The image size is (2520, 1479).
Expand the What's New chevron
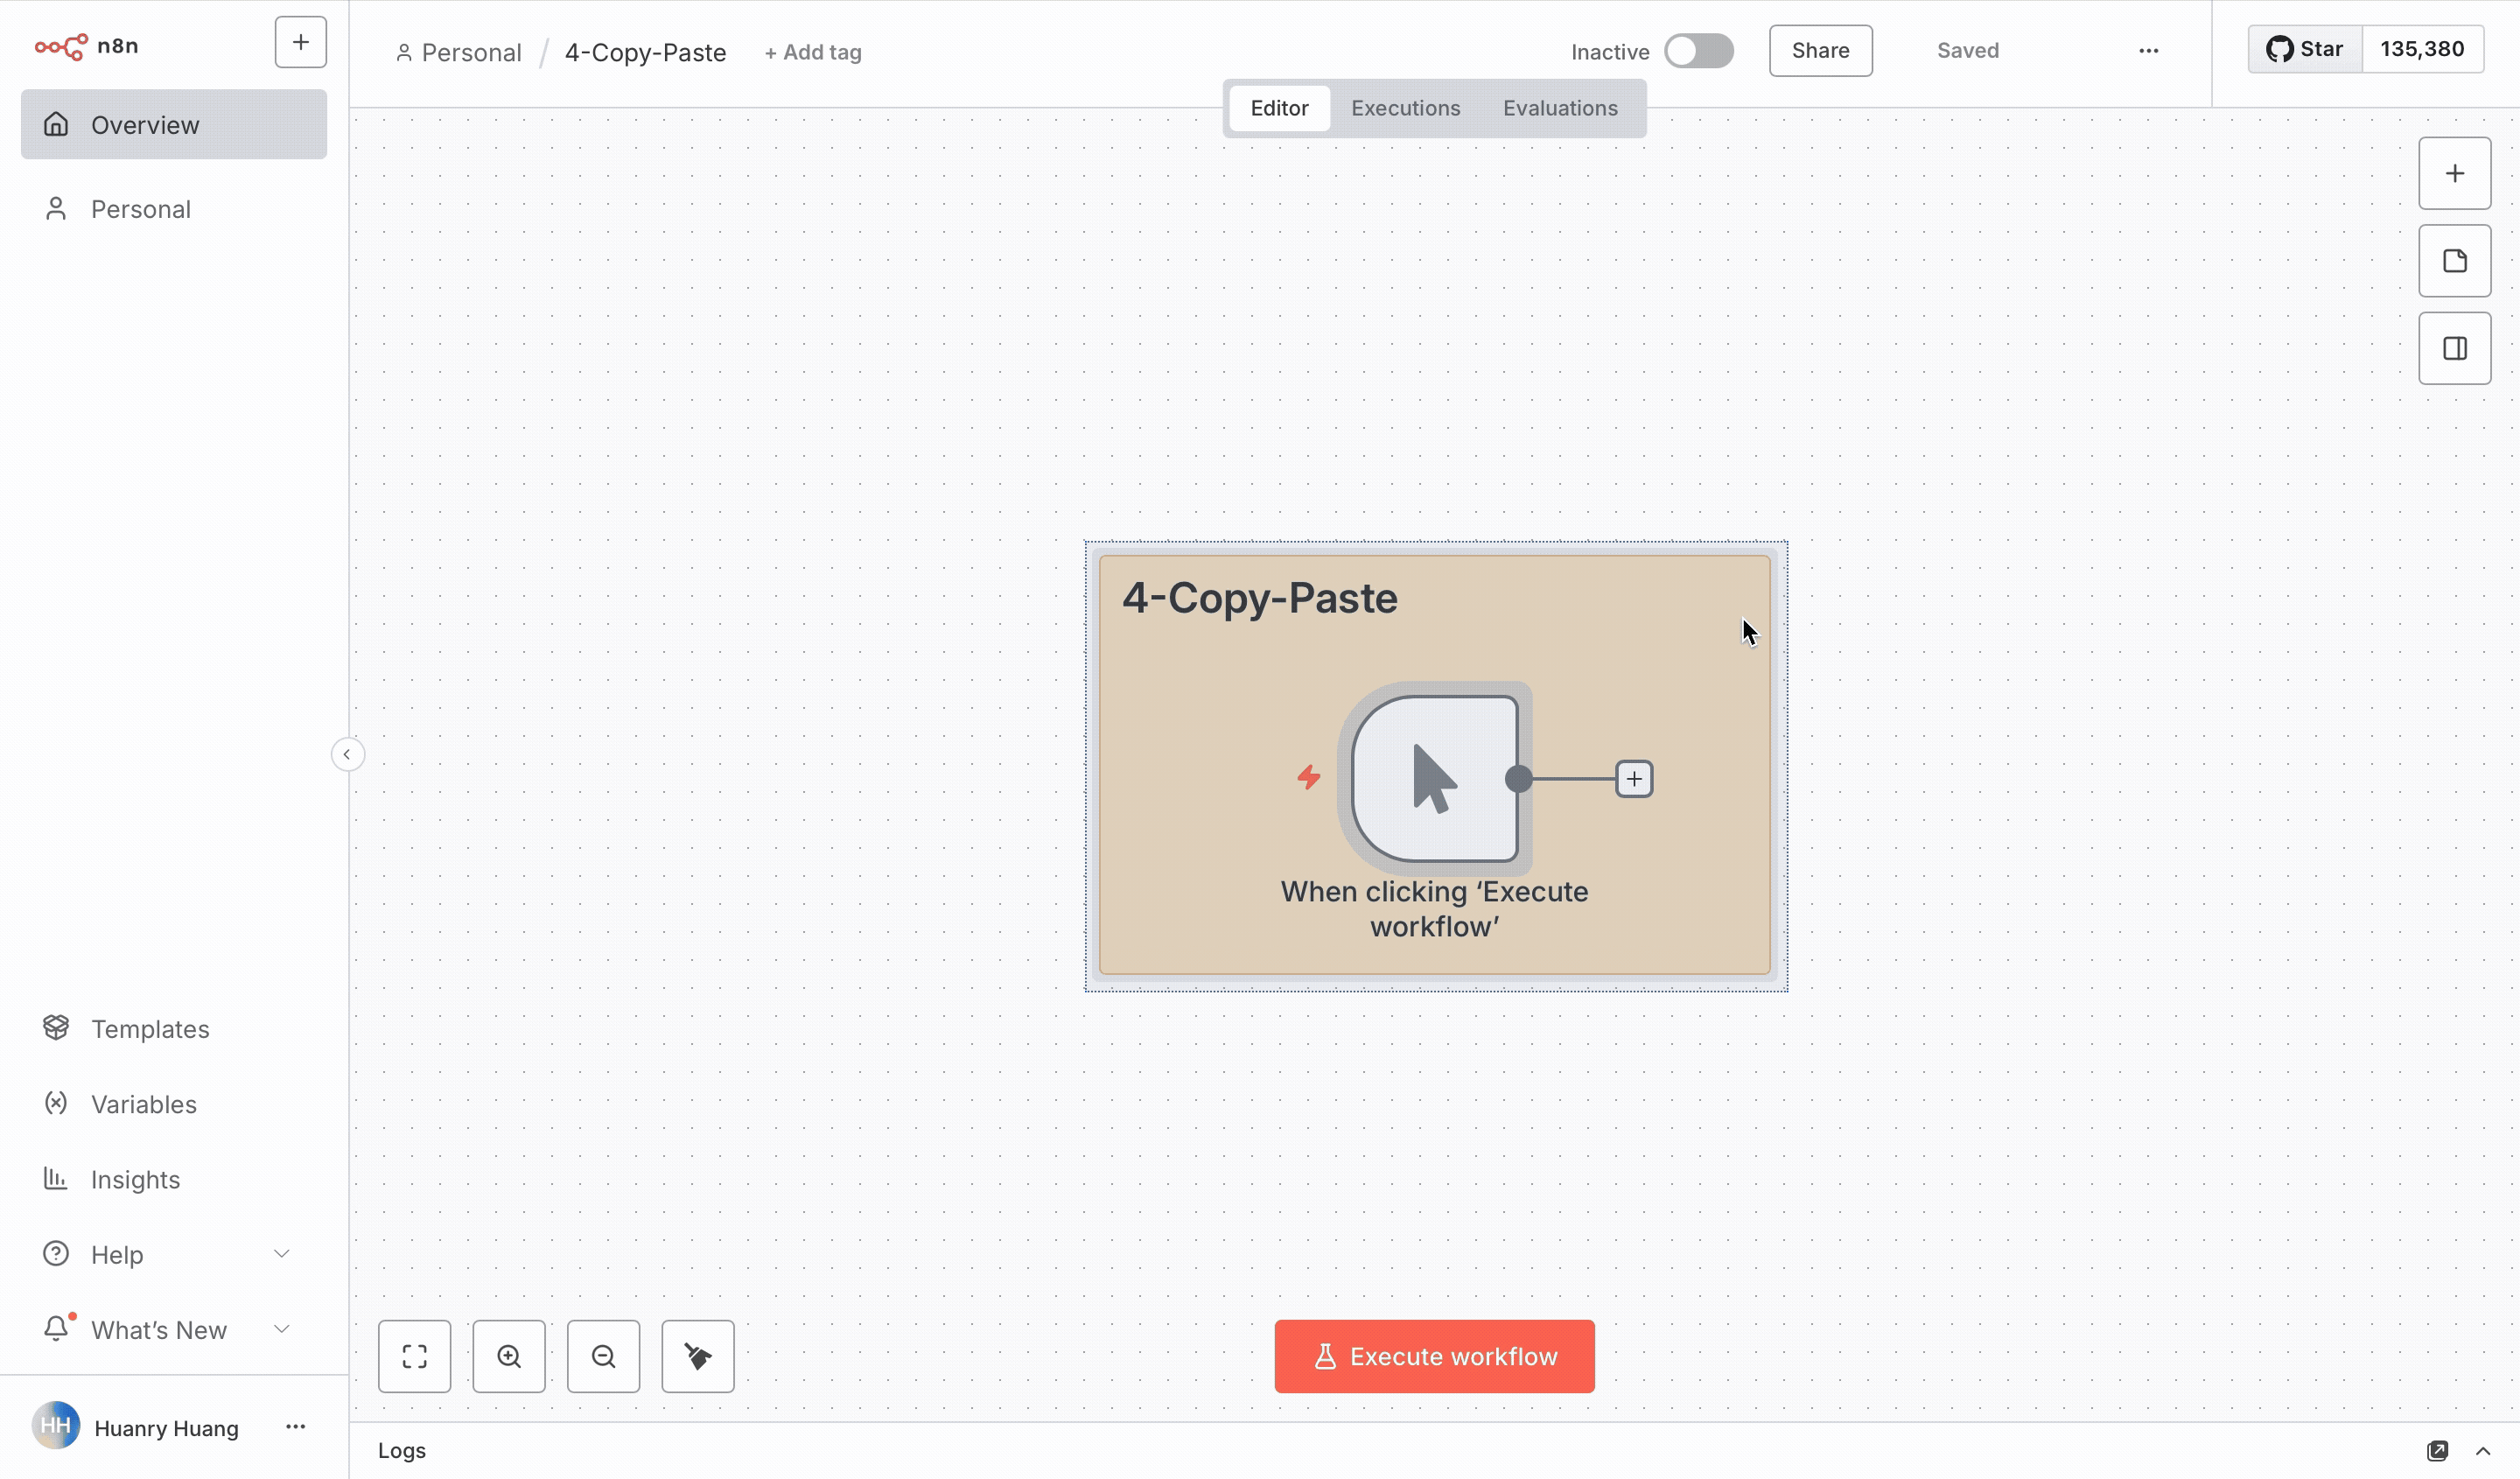[x=282, y=1329]
